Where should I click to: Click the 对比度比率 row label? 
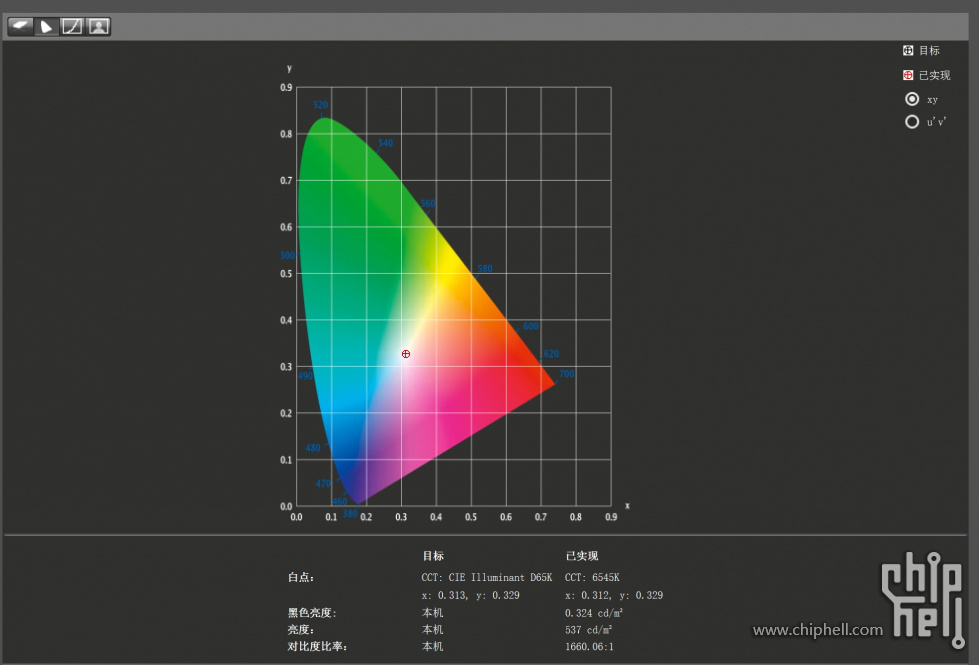318,646
